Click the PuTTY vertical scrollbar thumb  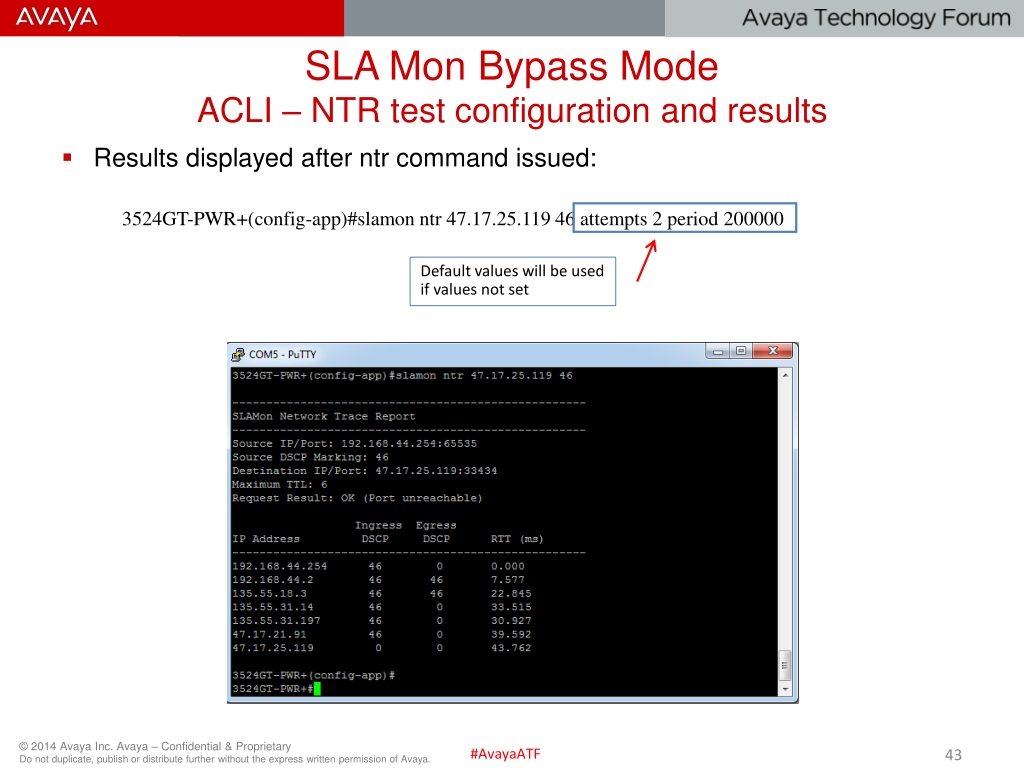point(786,665)
